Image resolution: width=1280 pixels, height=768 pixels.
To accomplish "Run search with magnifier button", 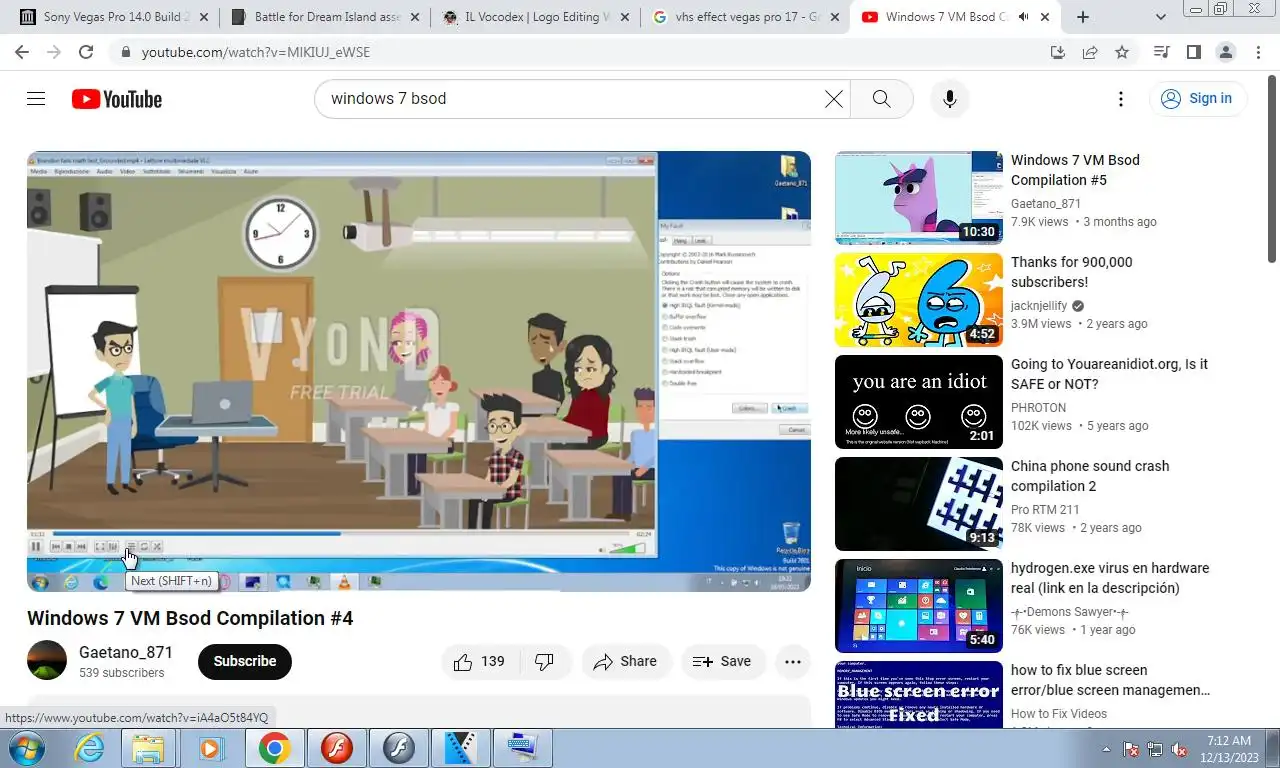I will [x=881, y=98].
